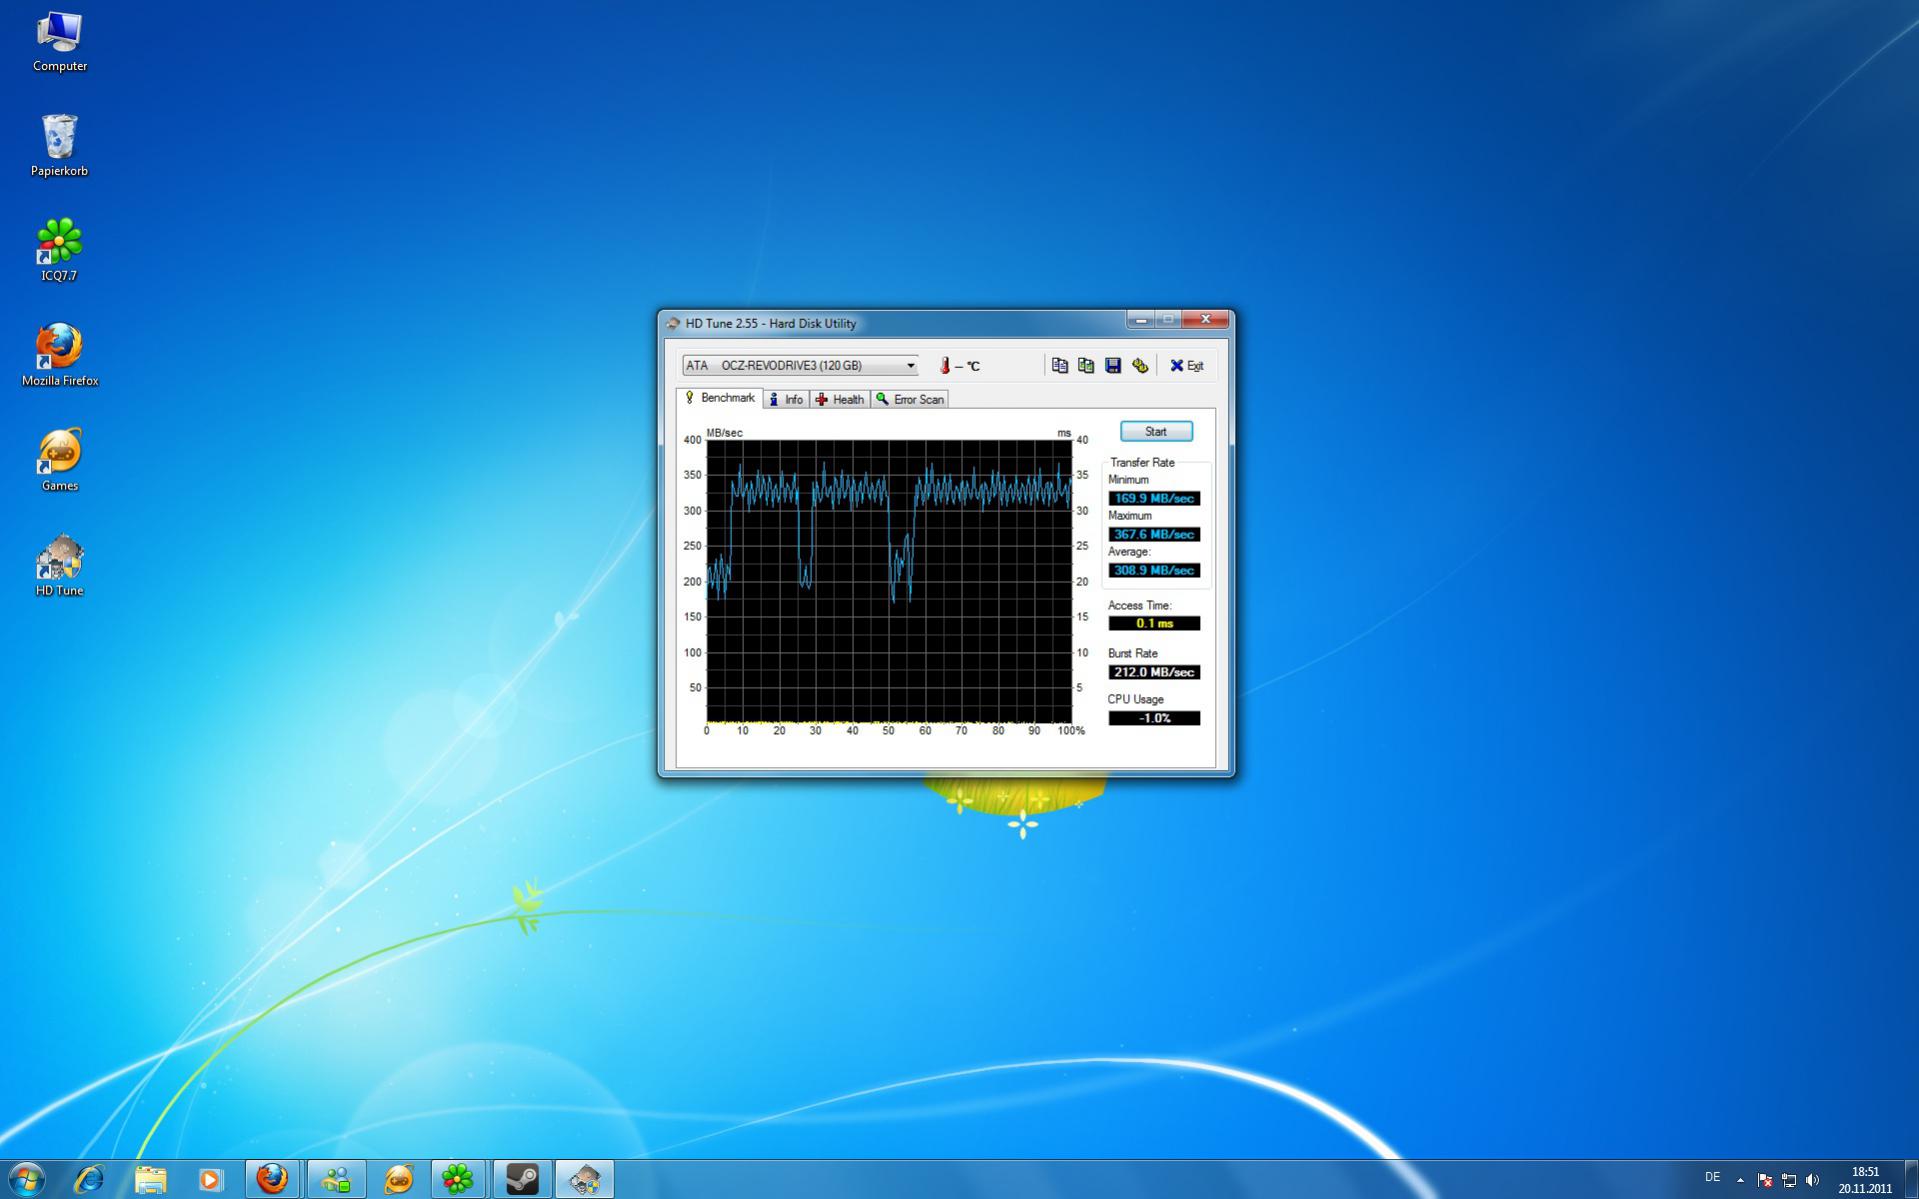Image resolution: width=1919 pixels, height=1199 pixels.
Task: Switch to ICQ in the taskbar
Action: tap(458, 1180)
